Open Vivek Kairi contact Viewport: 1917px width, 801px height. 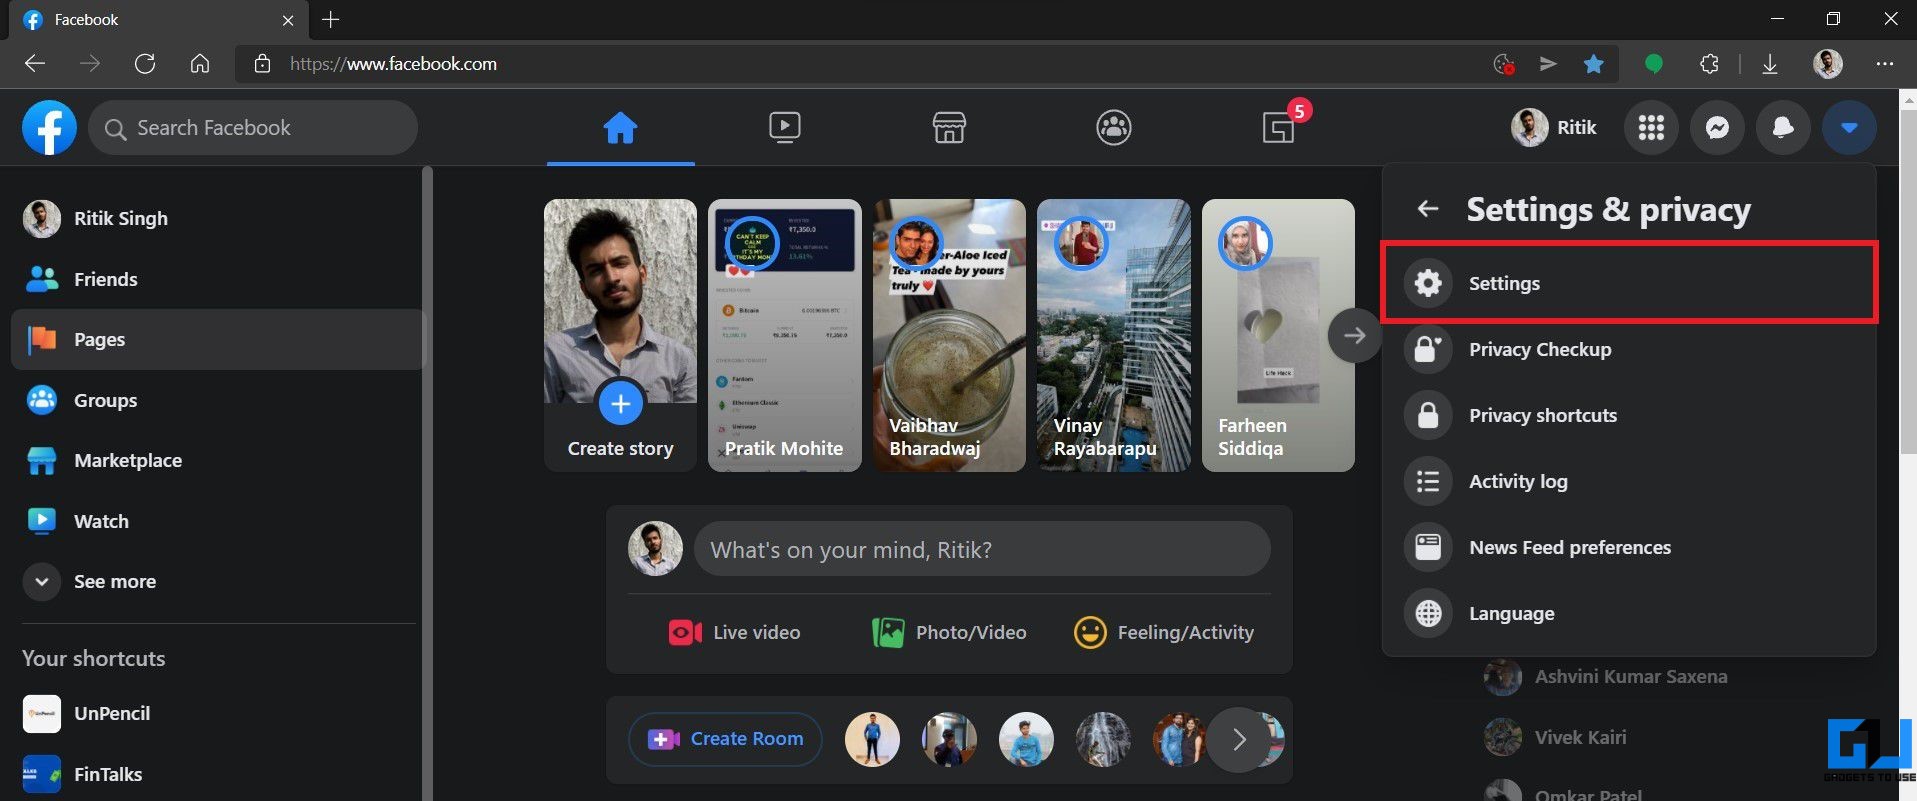click(1554, 737)
